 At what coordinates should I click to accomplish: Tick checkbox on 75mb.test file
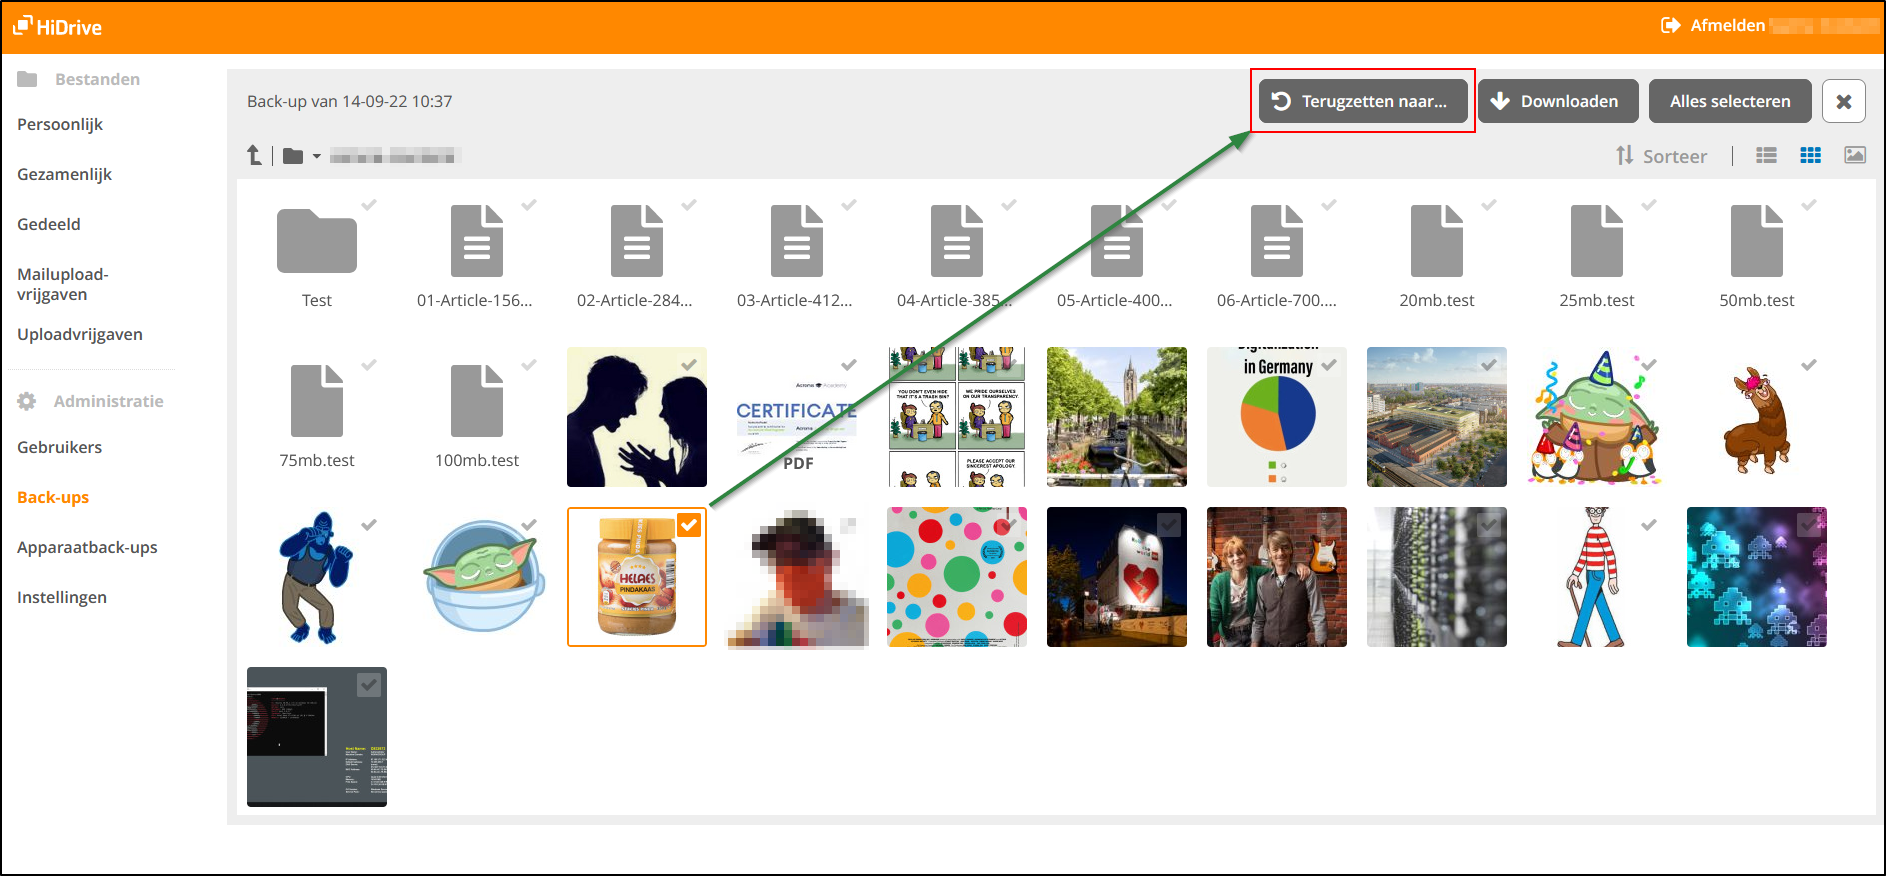point(369,365)
